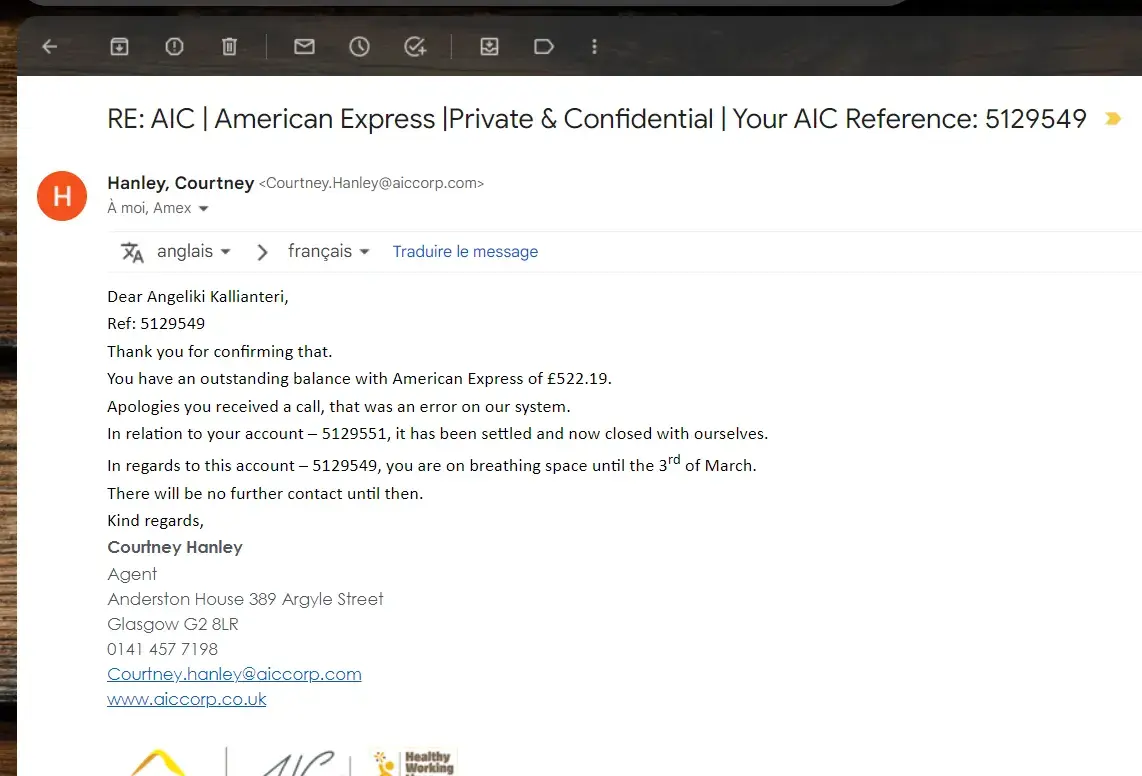Archive this email
Screen dimensions: 1142x776
pyautogui.click(x=119, y=46)
